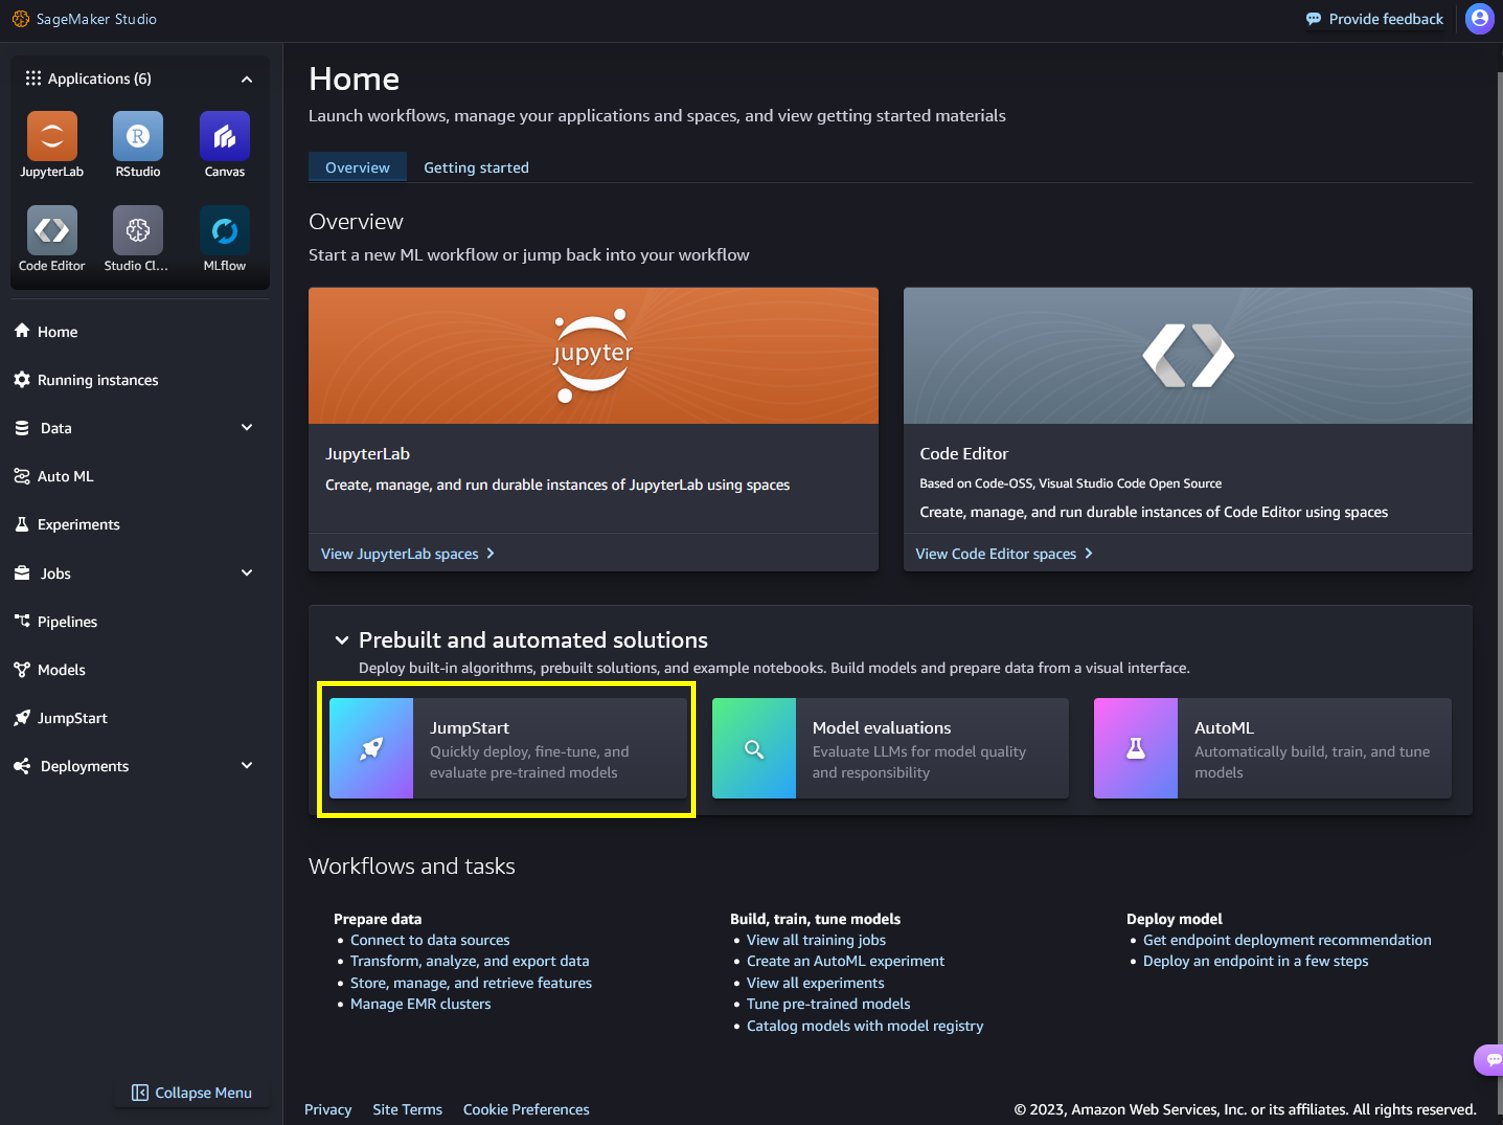The height and width of the screenshot is (1125, 1503).
Task: Collapse Prebuilt and automated solutions section
Action: click(341, 640)
